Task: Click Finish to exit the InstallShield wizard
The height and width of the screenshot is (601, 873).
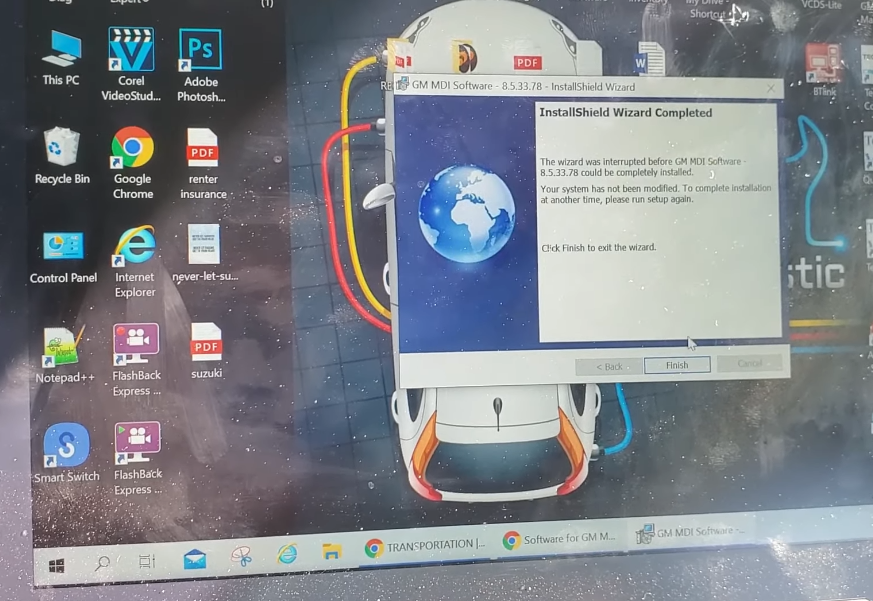Action: pyautogui.click(x=677, y=365)
